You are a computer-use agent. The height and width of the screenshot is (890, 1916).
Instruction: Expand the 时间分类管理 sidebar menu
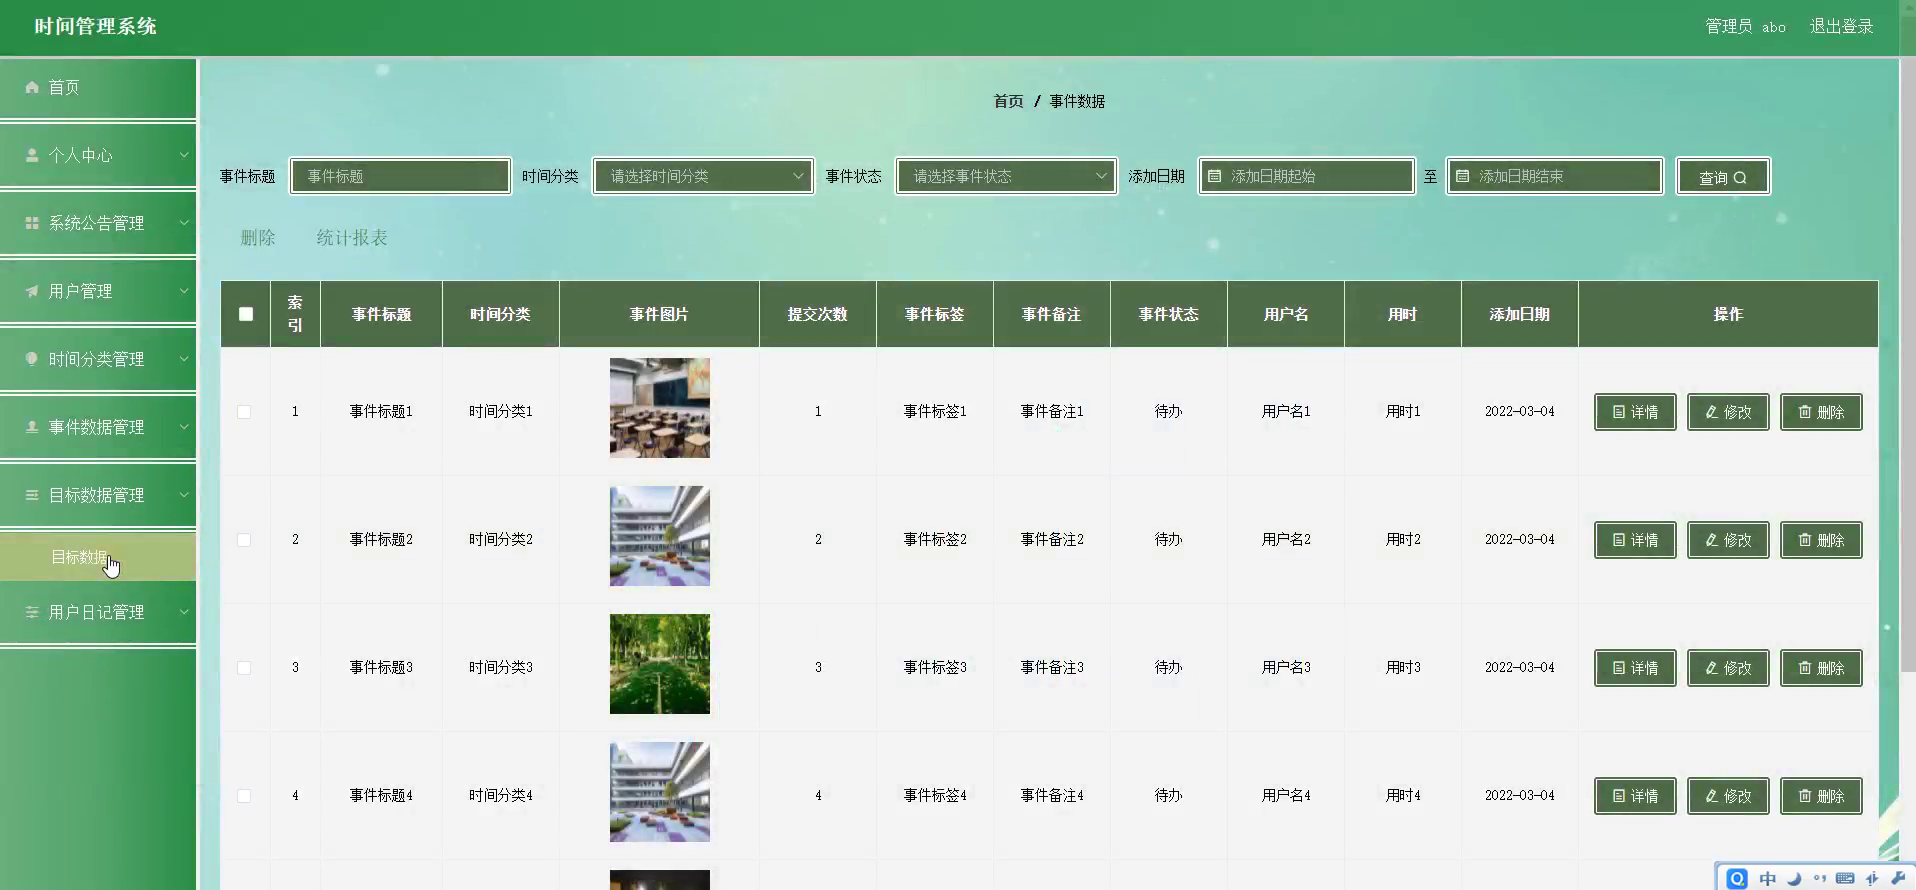(98, 359)
